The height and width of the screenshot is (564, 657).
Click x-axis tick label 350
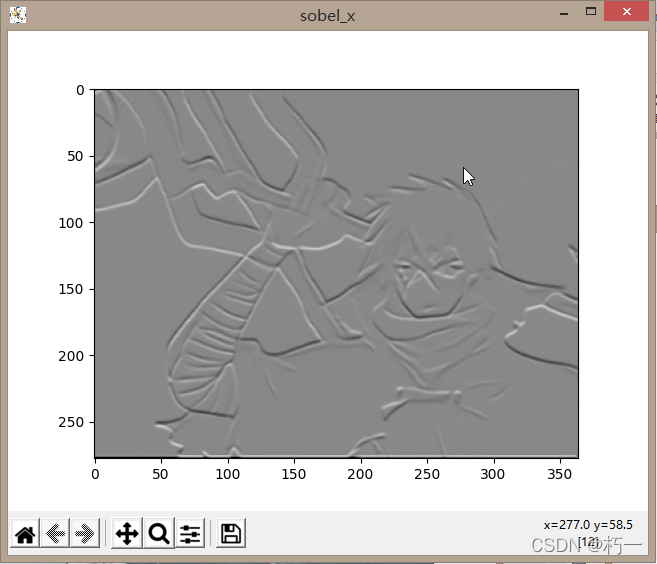(559, 474)
